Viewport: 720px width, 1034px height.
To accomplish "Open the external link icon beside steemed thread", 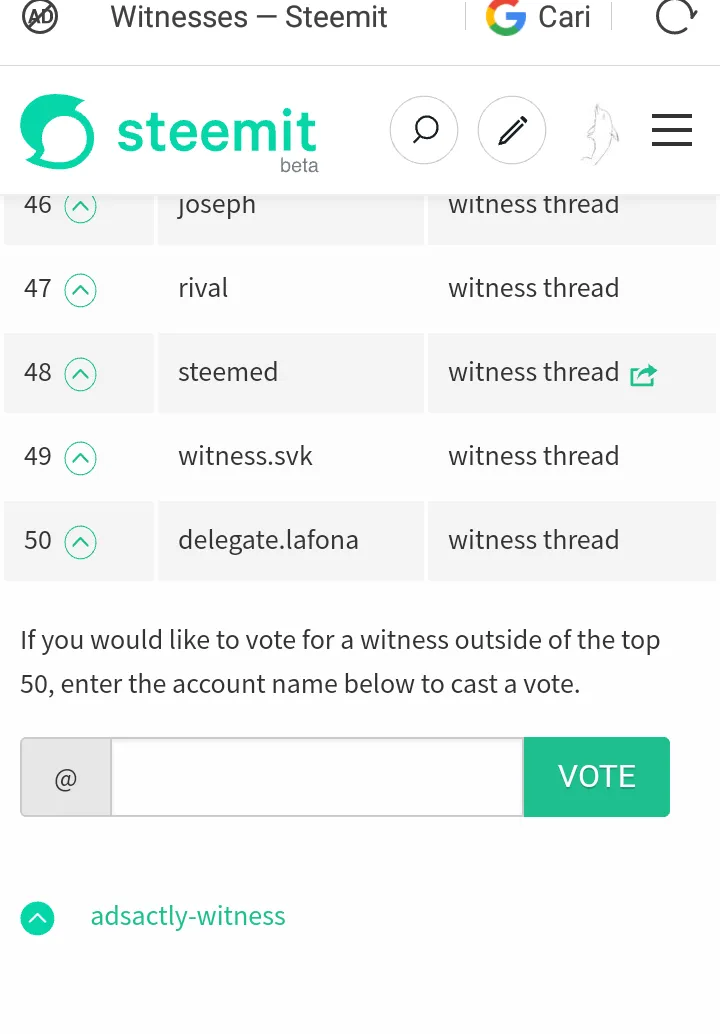I will (x=644, y=375).
